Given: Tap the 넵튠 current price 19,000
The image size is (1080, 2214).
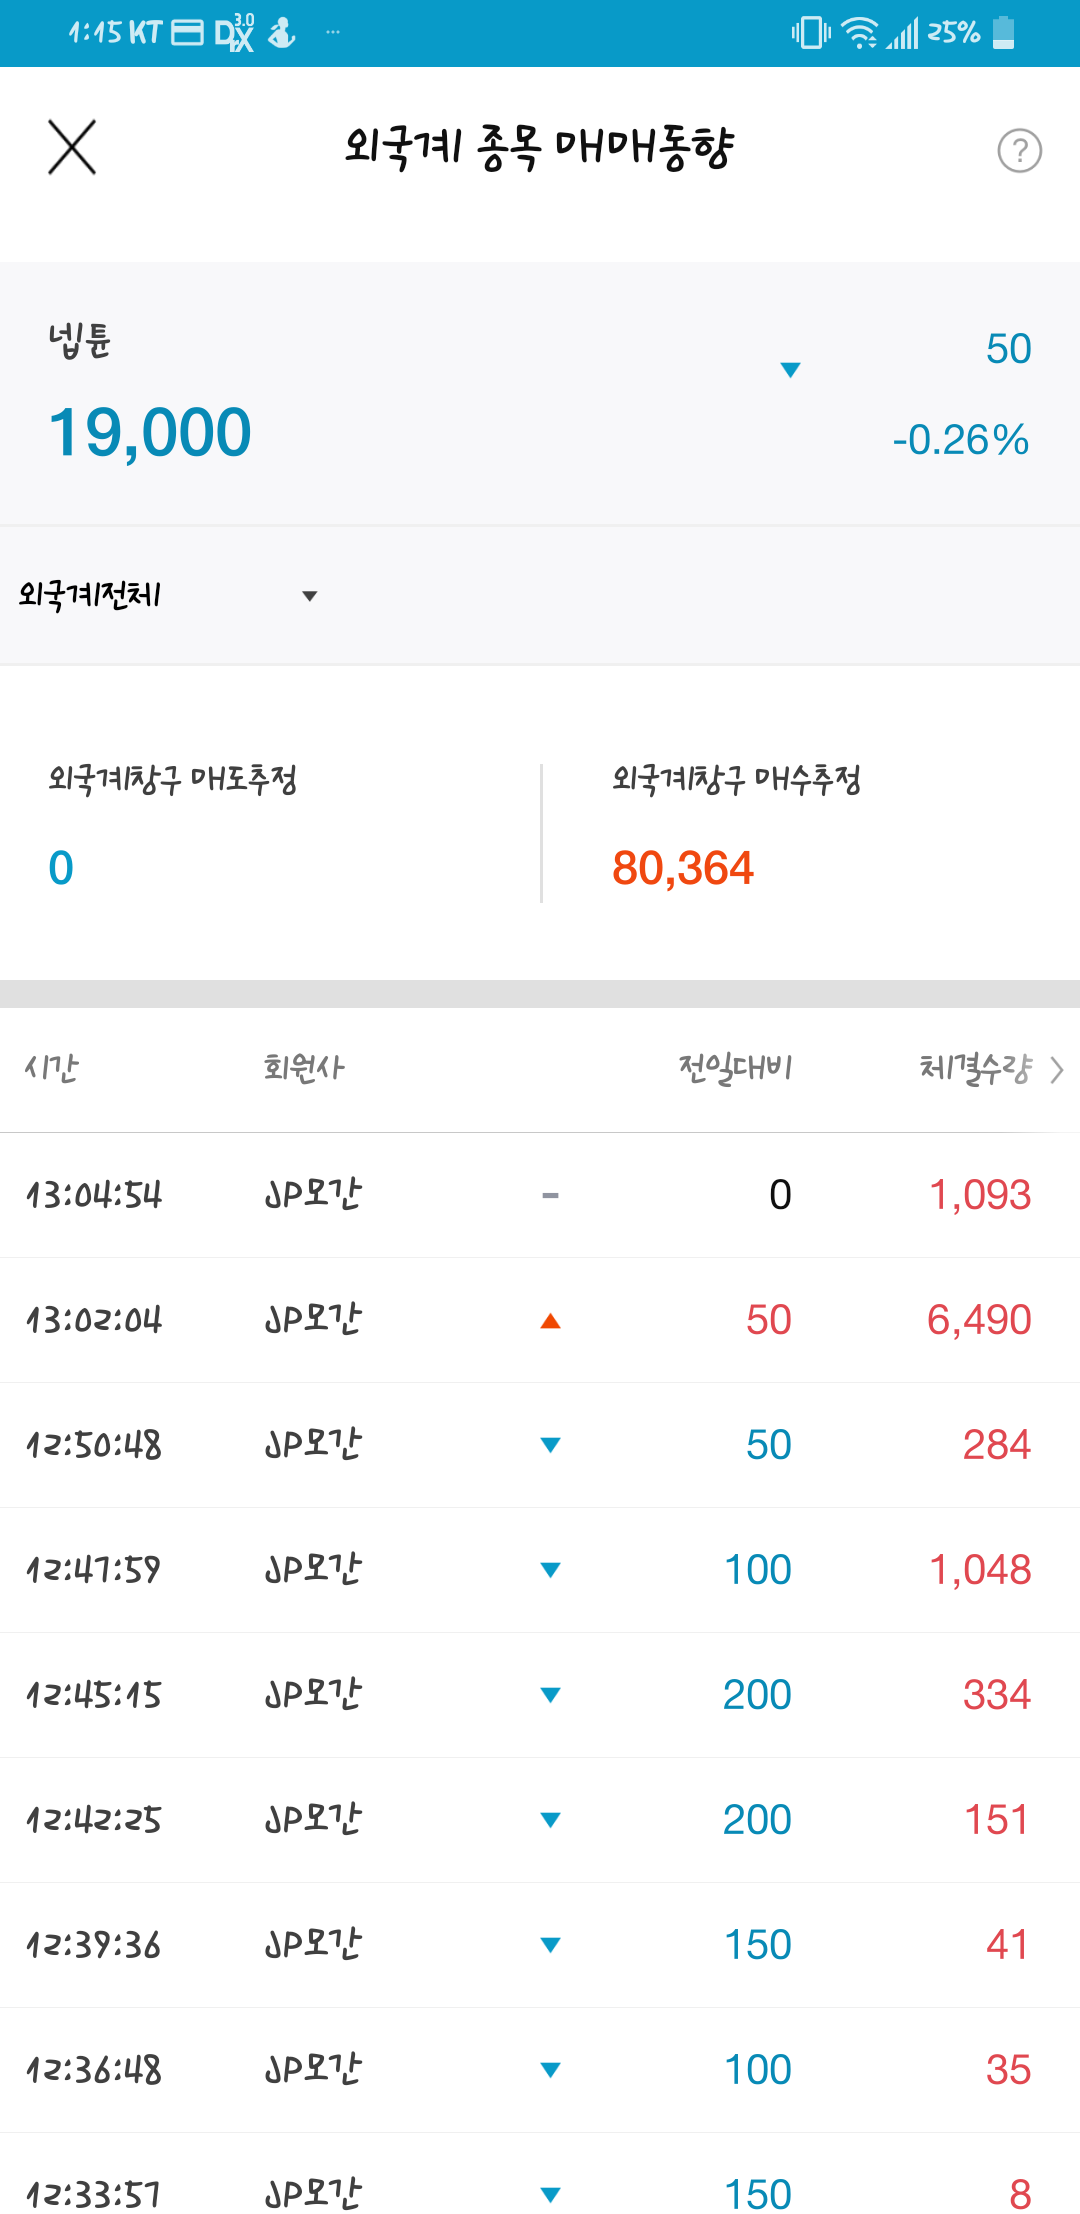Looking at the screenshot, I should tap(150, 433).
